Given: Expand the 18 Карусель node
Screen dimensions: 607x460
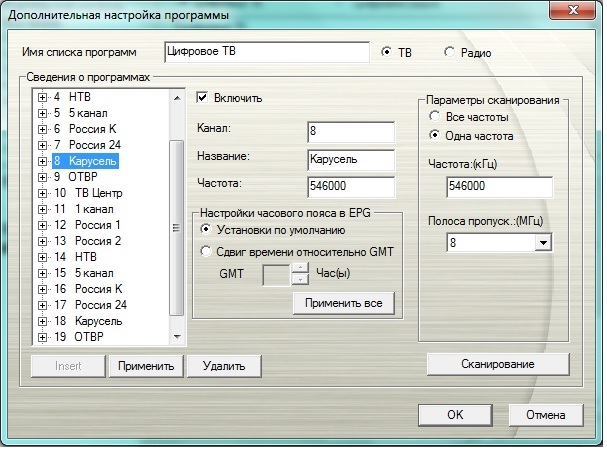Looking at the screenshot, I should [42, 321].
